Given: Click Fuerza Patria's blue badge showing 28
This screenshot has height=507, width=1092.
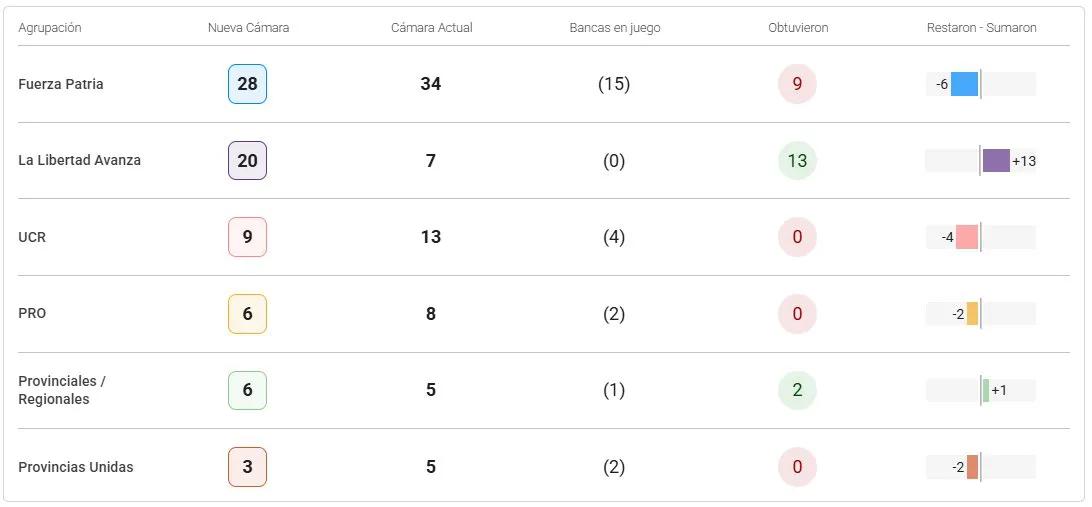Looking at the screenshot, I should 247,84.
